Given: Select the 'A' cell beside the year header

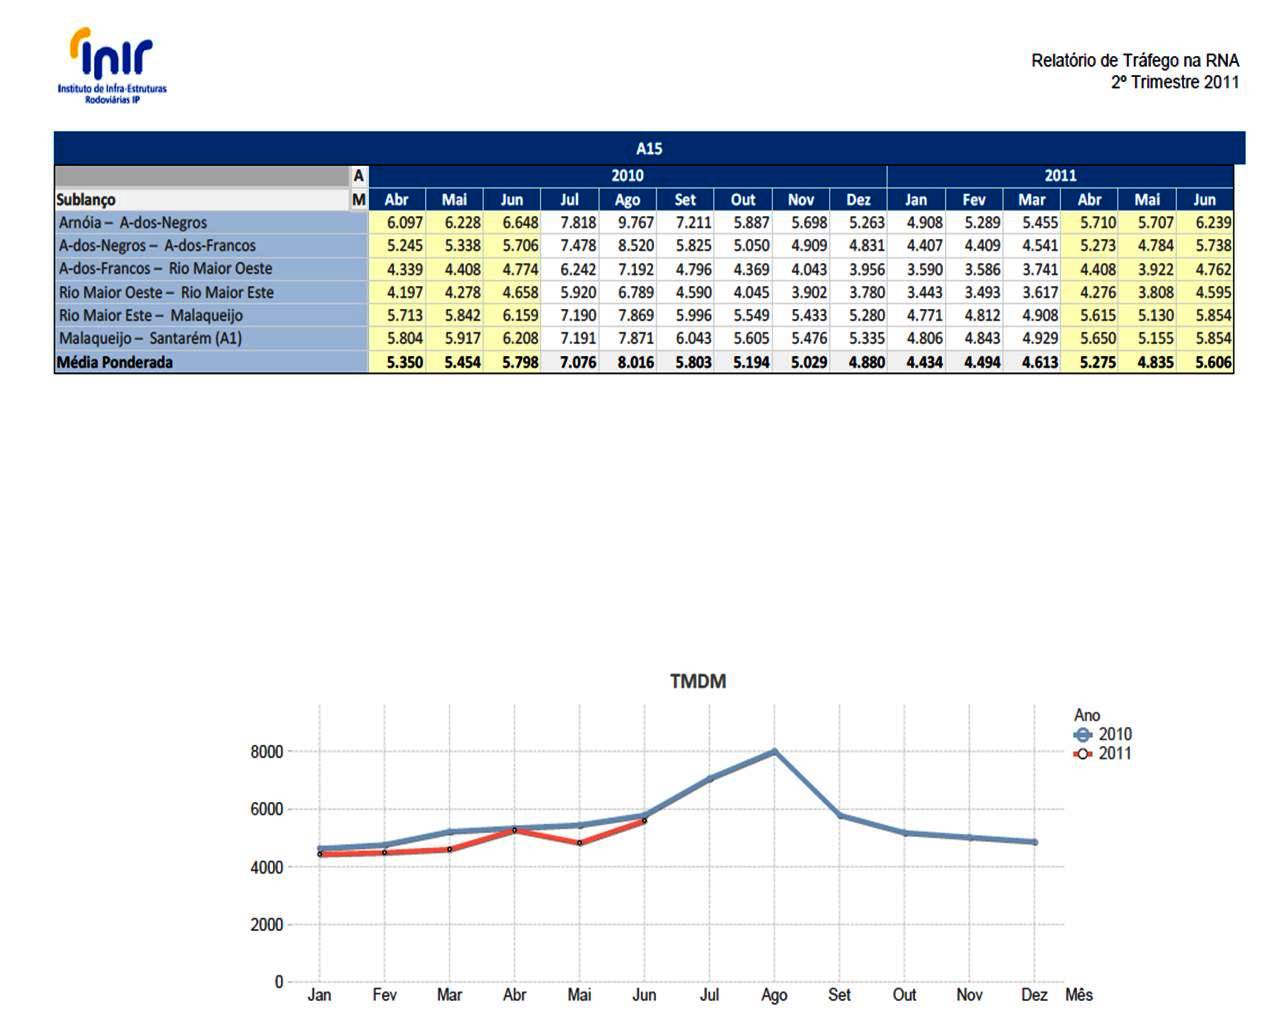Looking at the screenshot, I should tap(358, 176).
